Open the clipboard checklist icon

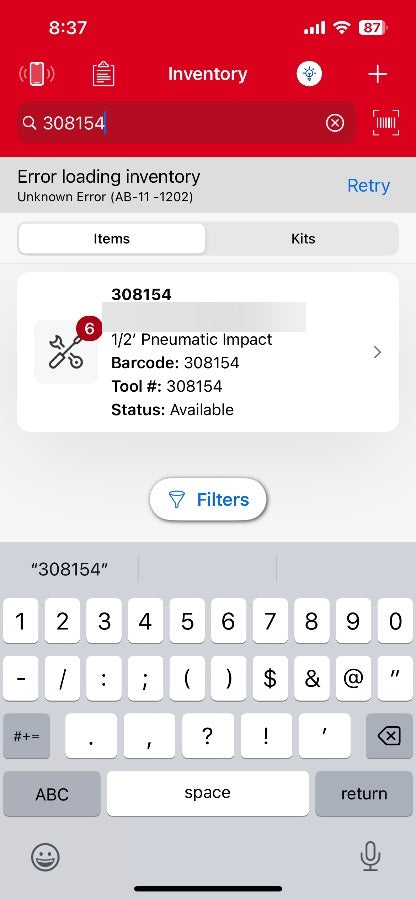[103, 74]
